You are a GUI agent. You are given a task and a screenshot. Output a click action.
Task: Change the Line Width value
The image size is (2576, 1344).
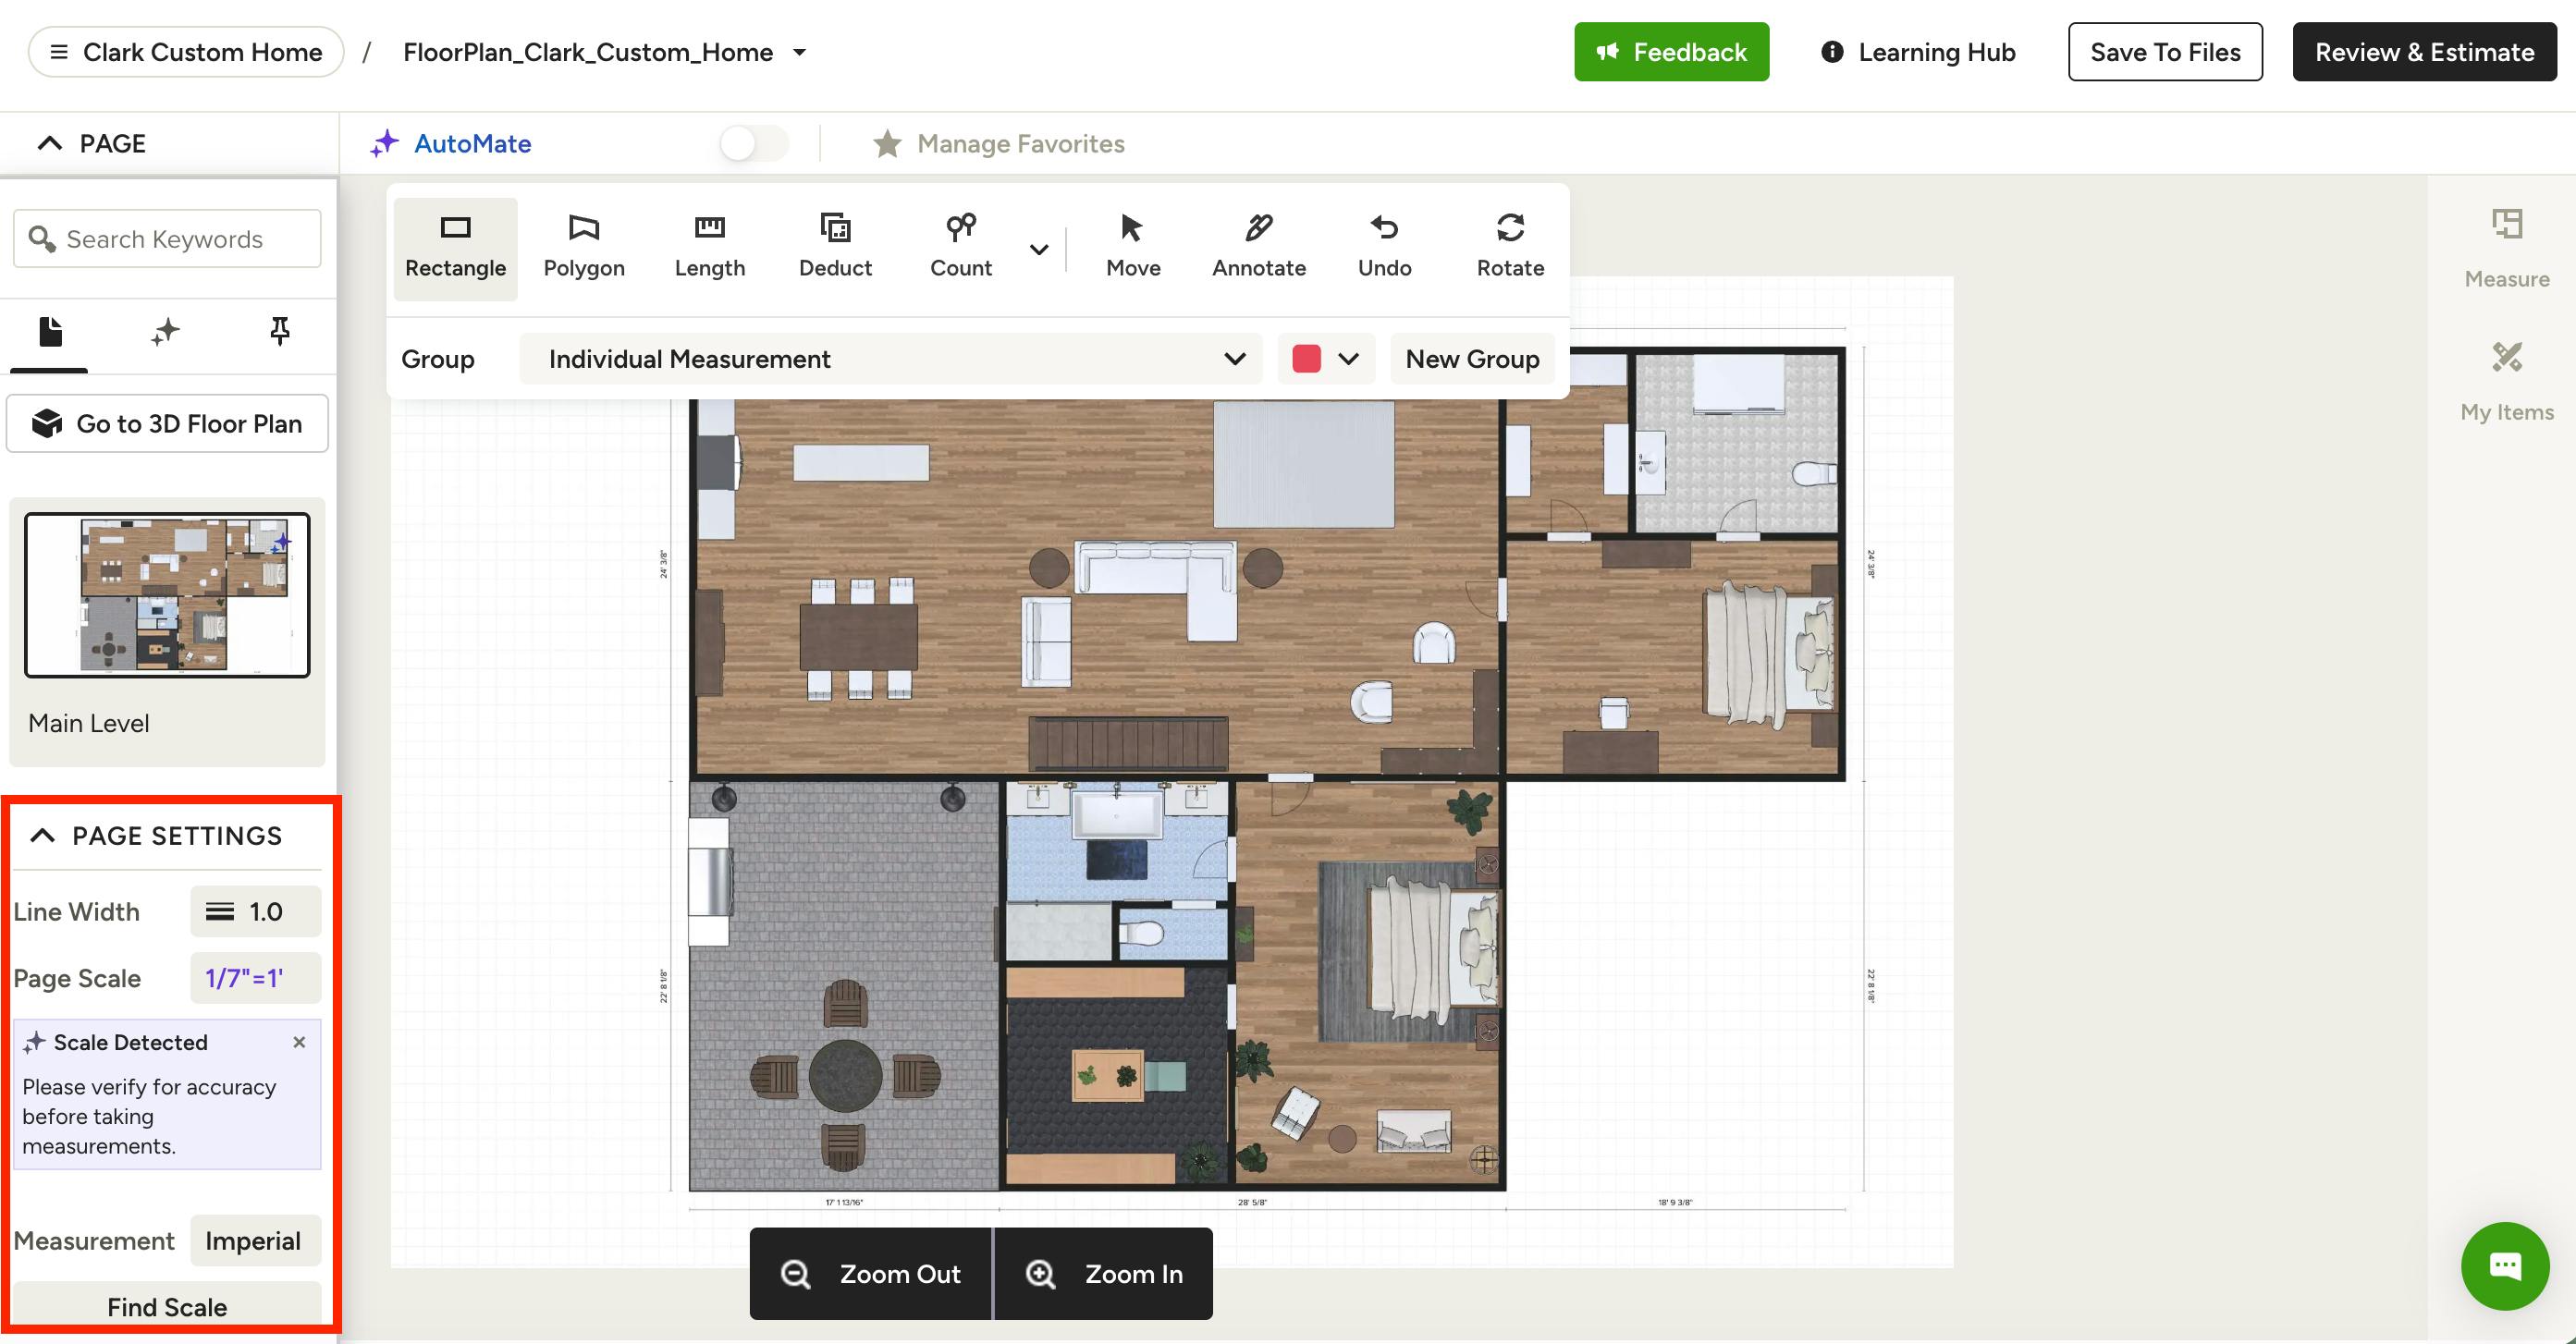[255, 911]
